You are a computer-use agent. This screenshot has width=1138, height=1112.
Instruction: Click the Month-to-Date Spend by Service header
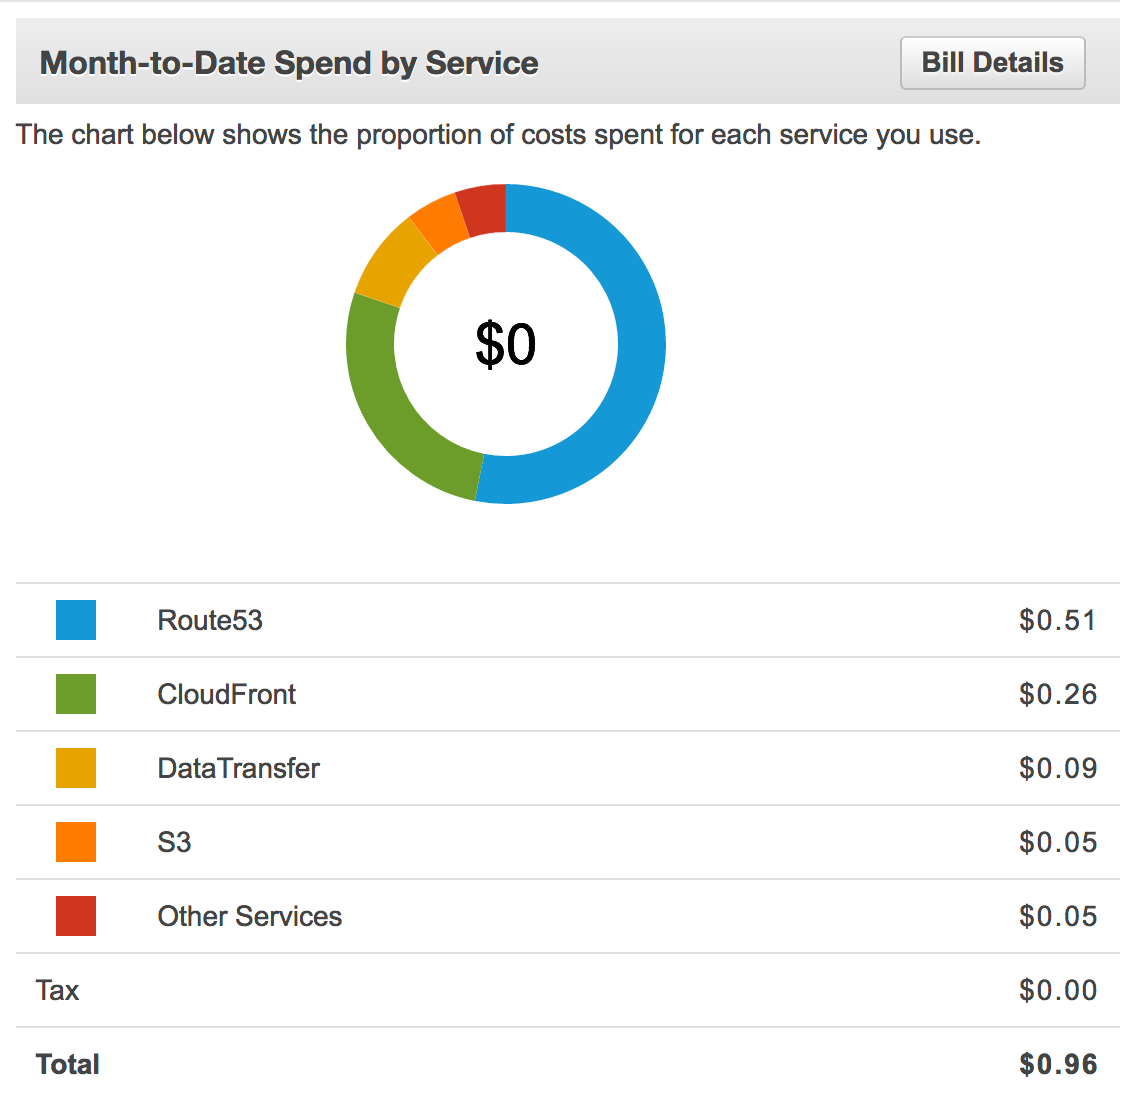[289, 63]
